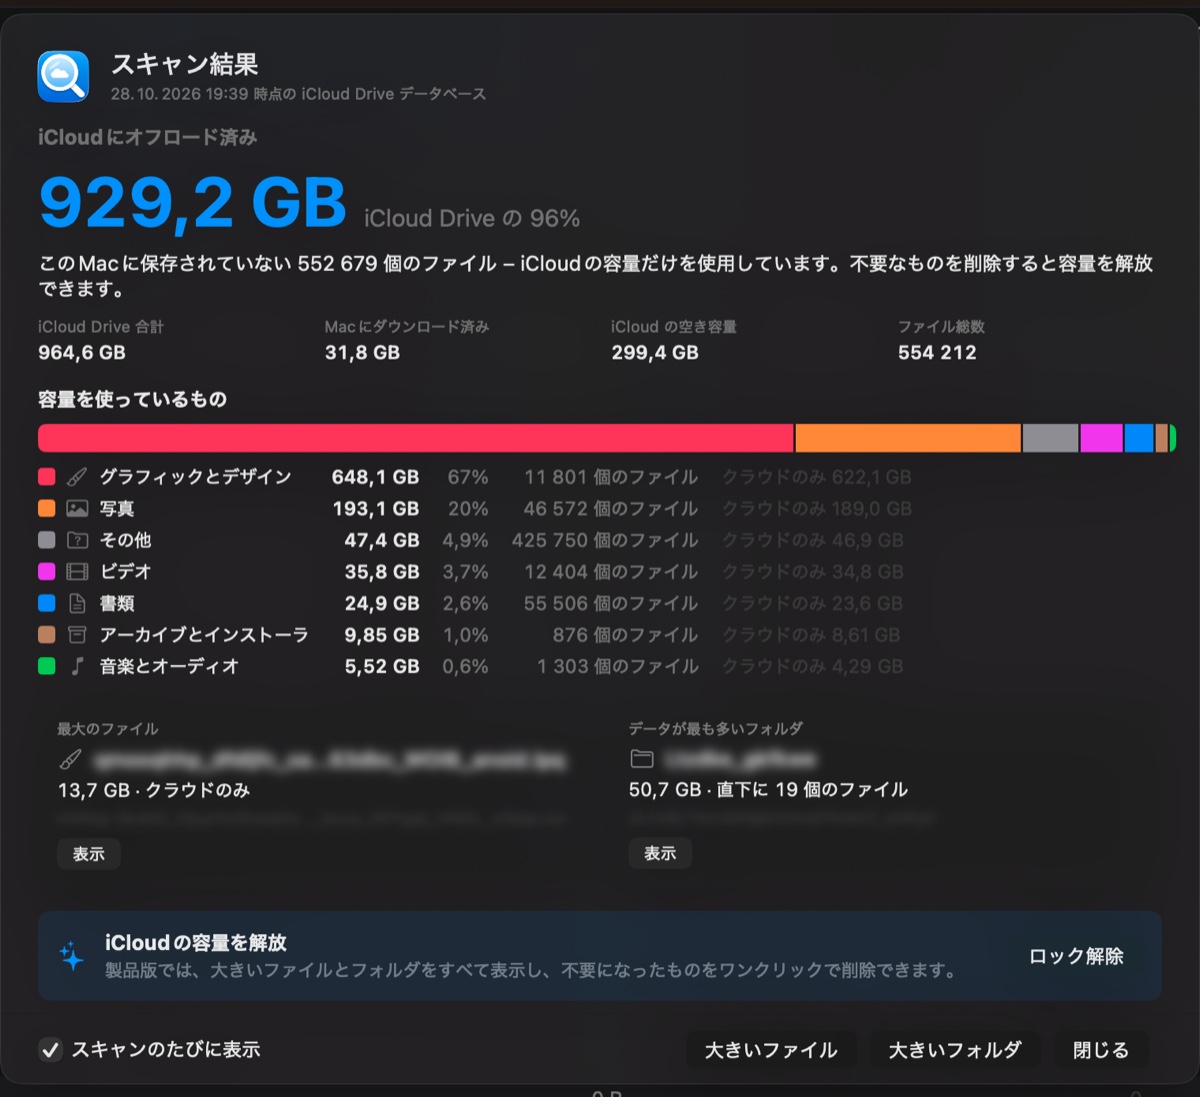1200x1097 pixels.
Task: Click the 964,6 GB iCloud Drive total
Action: (x=82, y=352)
